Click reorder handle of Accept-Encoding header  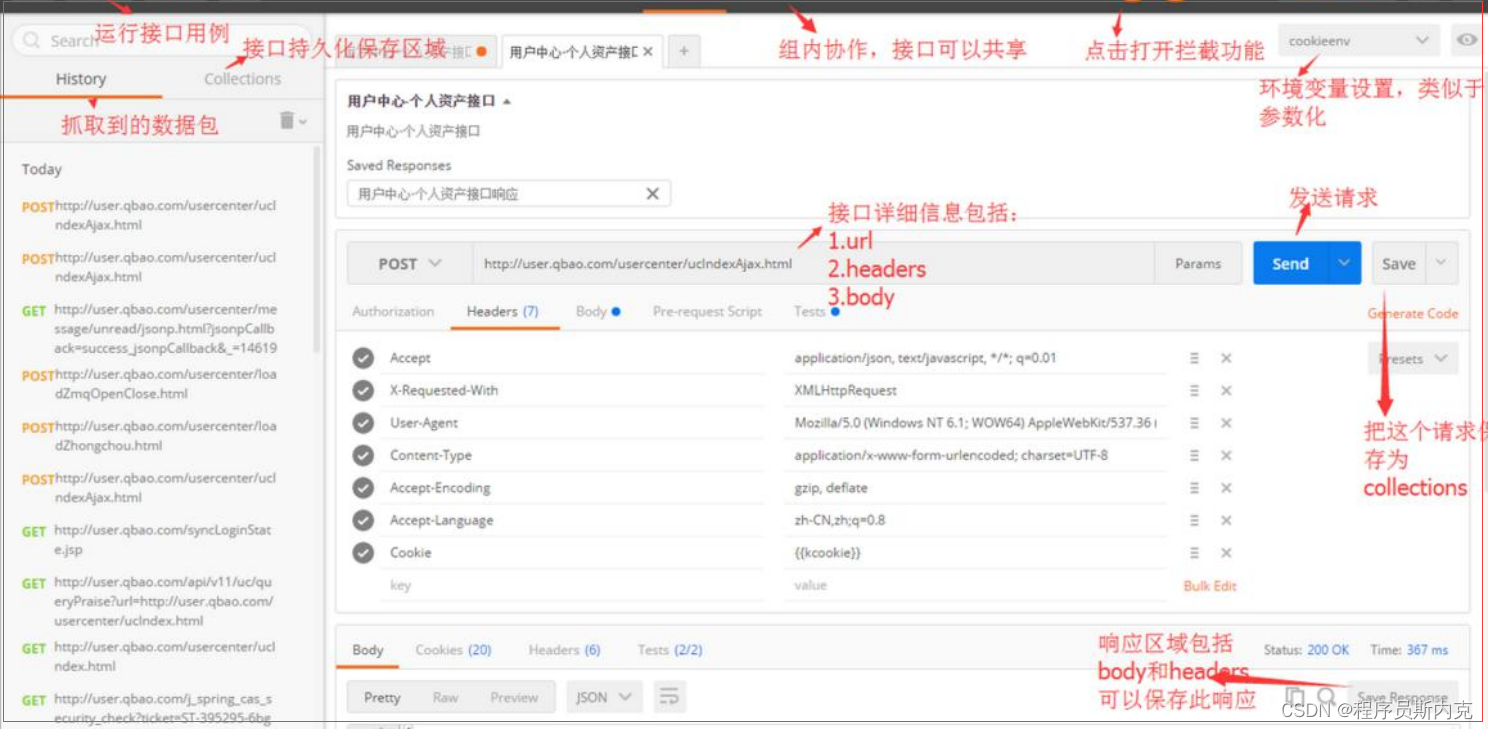click(1194, 488)
